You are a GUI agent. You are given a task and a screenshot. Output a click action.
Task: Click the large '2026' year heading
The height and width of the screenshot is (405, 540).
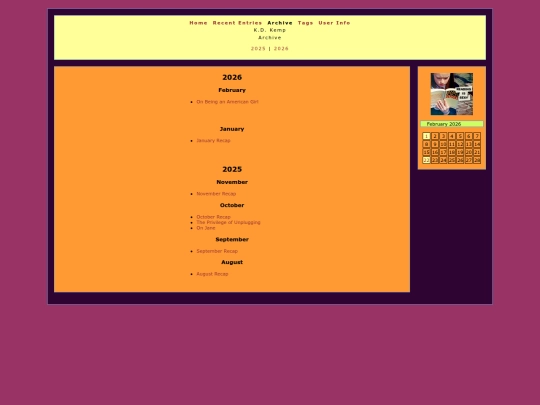pyautogui.click(x=232, y=77)
